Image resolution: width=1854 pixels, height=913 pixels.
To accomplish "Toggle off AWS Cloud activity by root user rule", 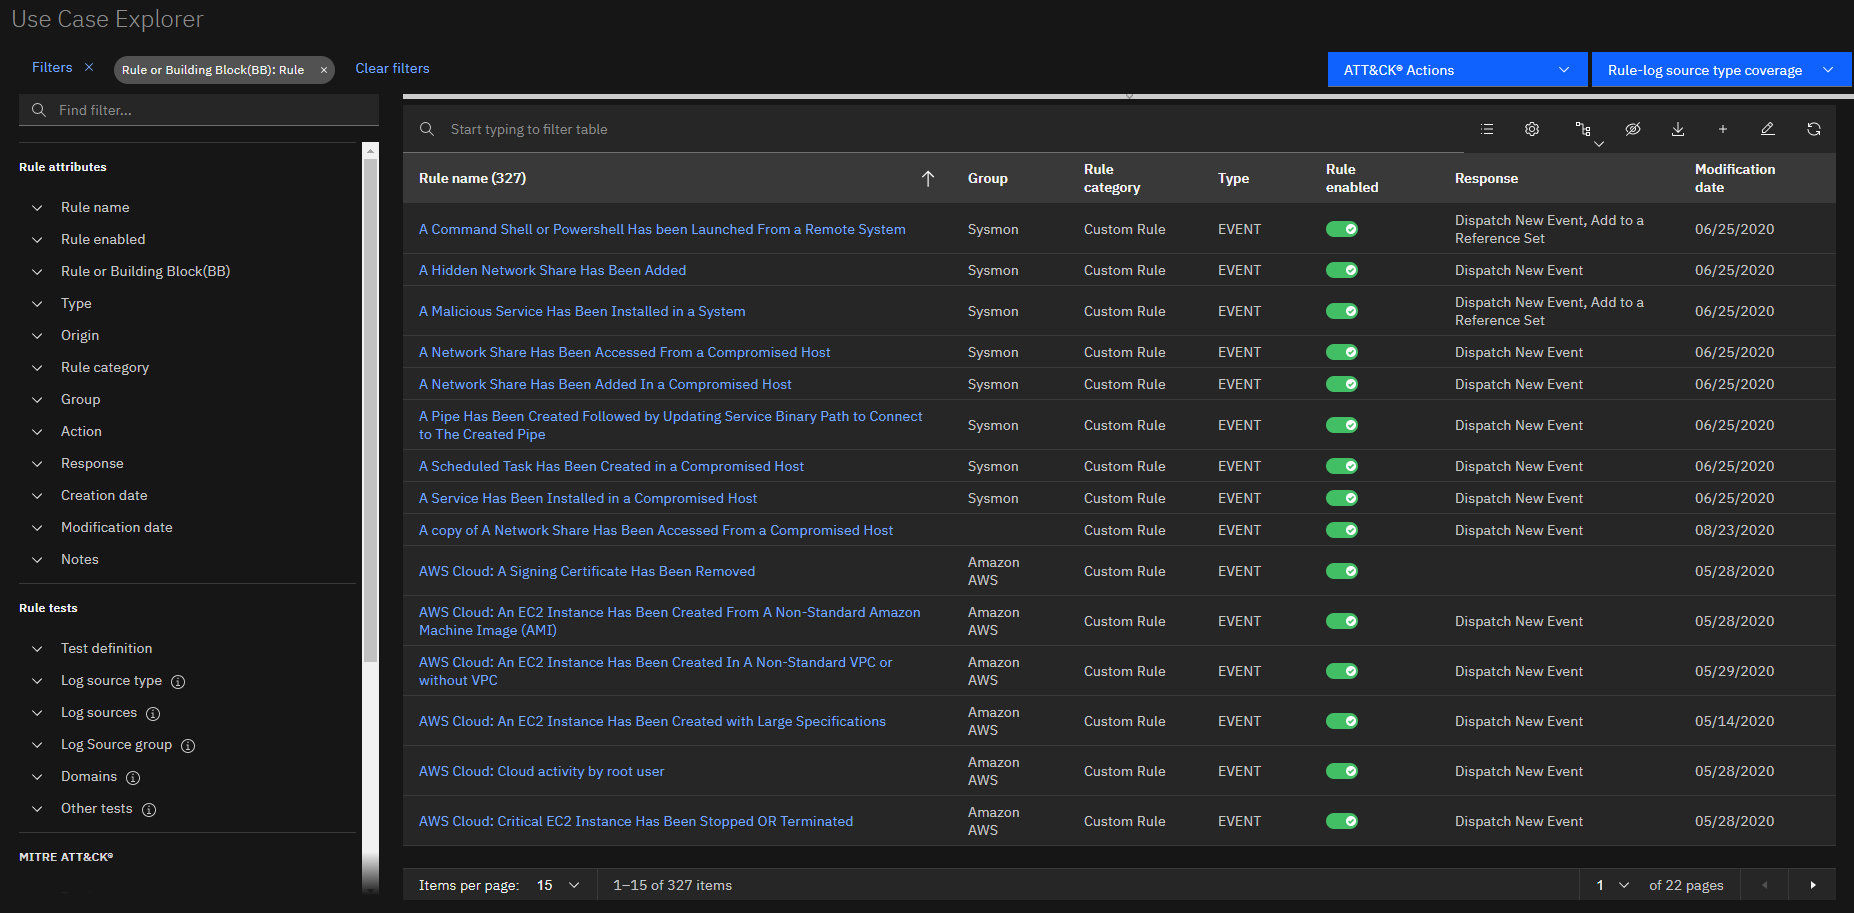I will [x=1341, y=771].
